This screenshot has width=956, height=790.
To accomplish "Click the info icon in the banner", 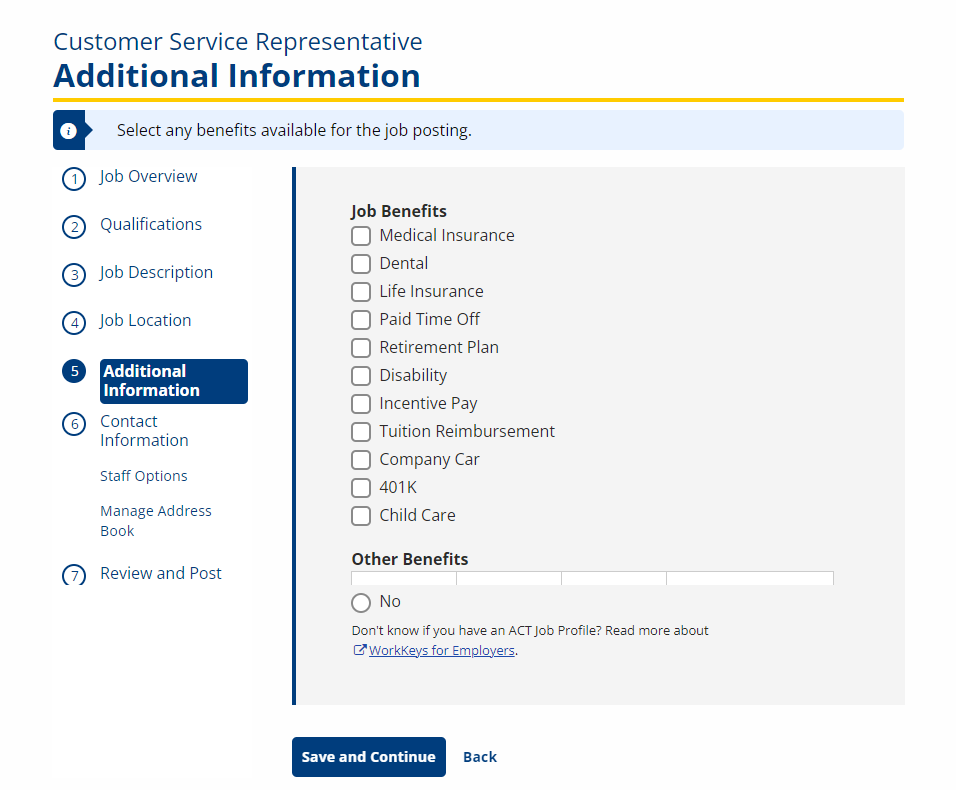I will tap(69, 130).
